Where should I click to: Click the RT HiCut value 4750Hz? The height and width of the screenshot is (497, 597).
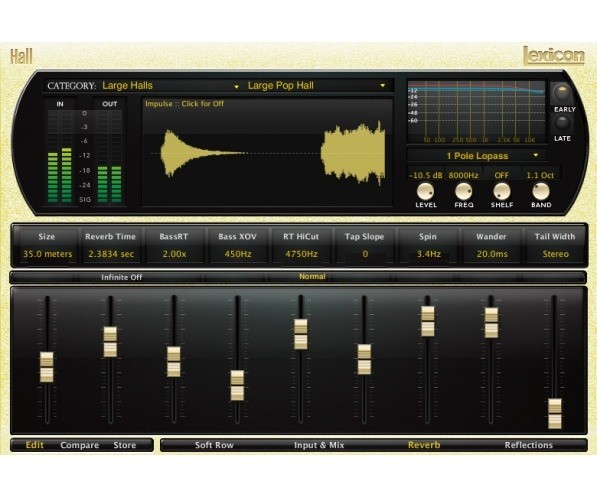pyautogui.click(x=301, y=254)
